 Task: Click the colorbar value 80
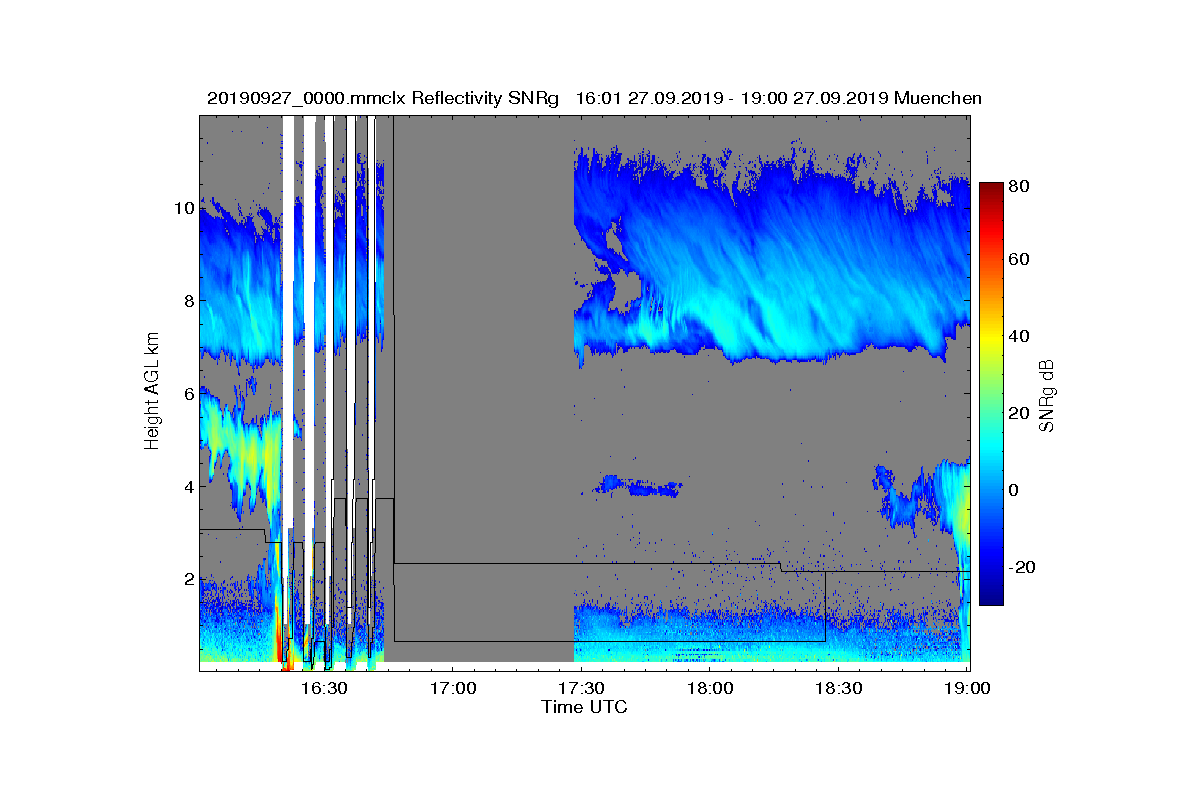pos(1020,185)
